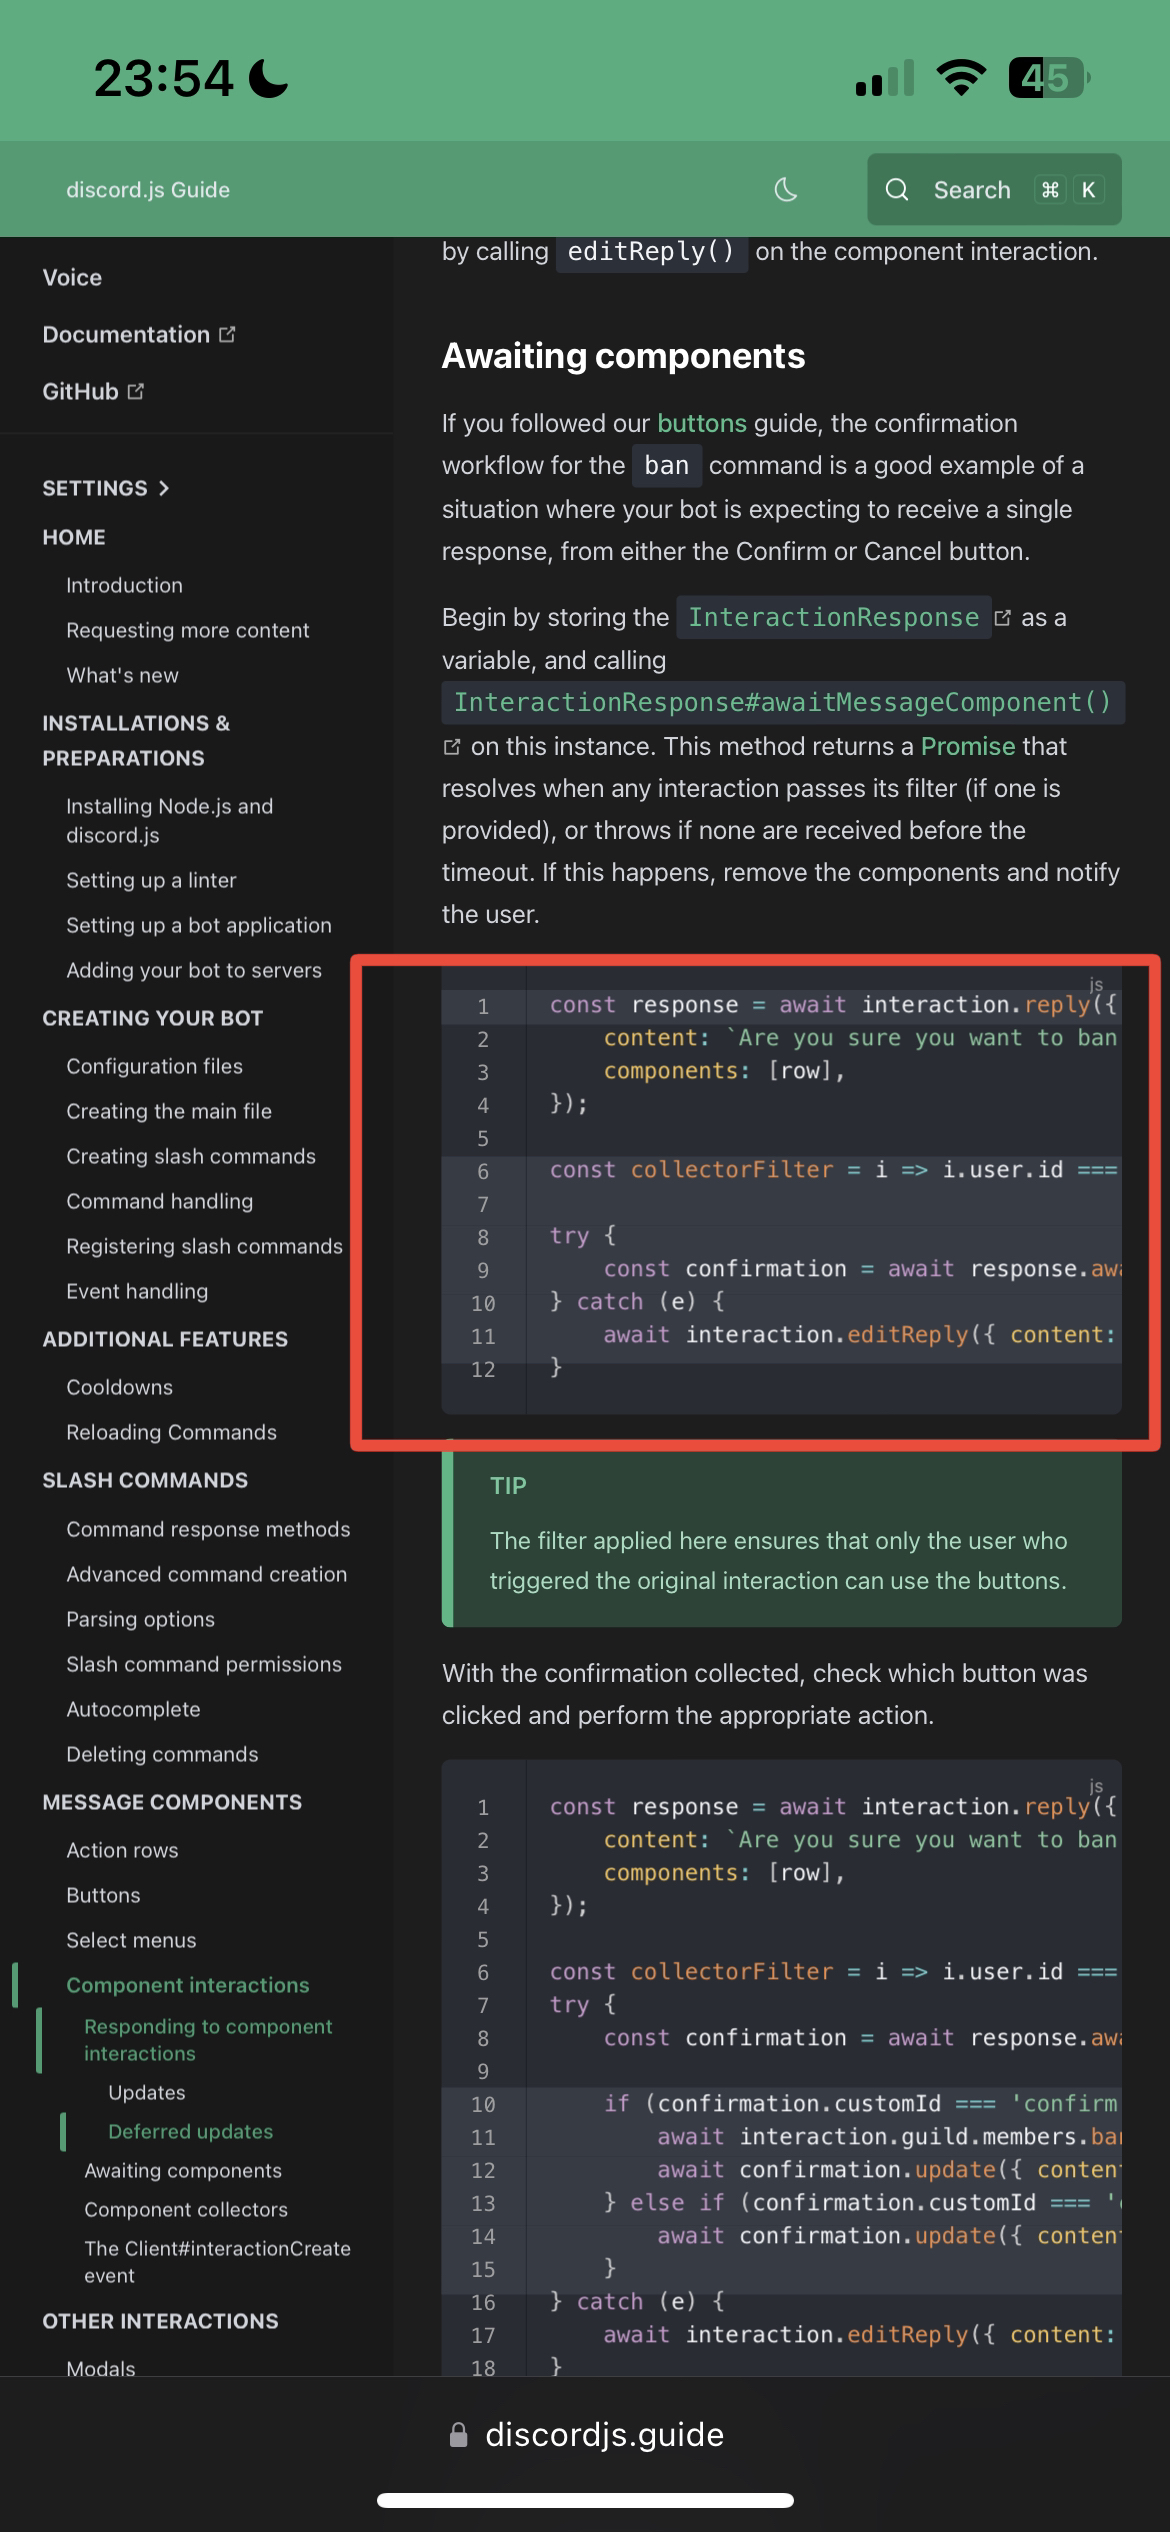Open Adding your bot to servers

(194, 970)
